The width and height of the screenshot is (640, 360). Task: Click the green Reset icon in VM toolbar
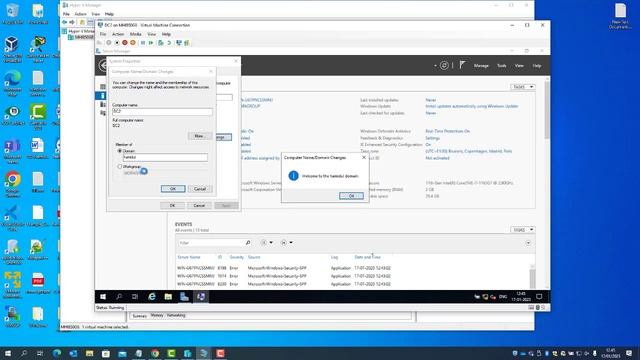pyautogui.click(x=151, y=42)
